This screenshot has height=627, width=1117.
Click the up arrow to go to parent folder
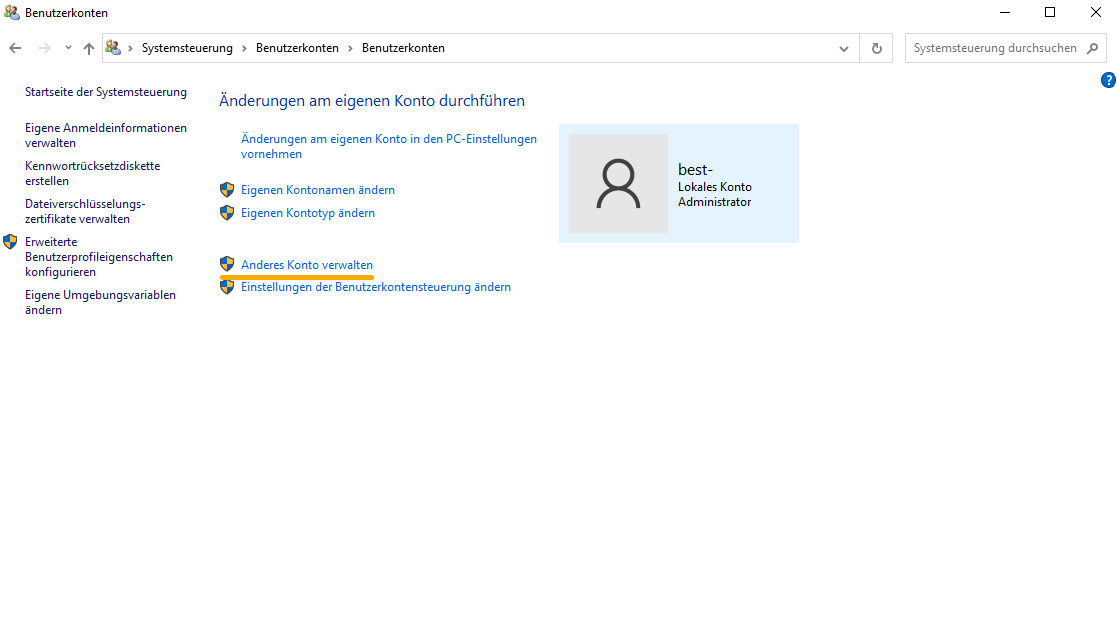pos(89,47)
